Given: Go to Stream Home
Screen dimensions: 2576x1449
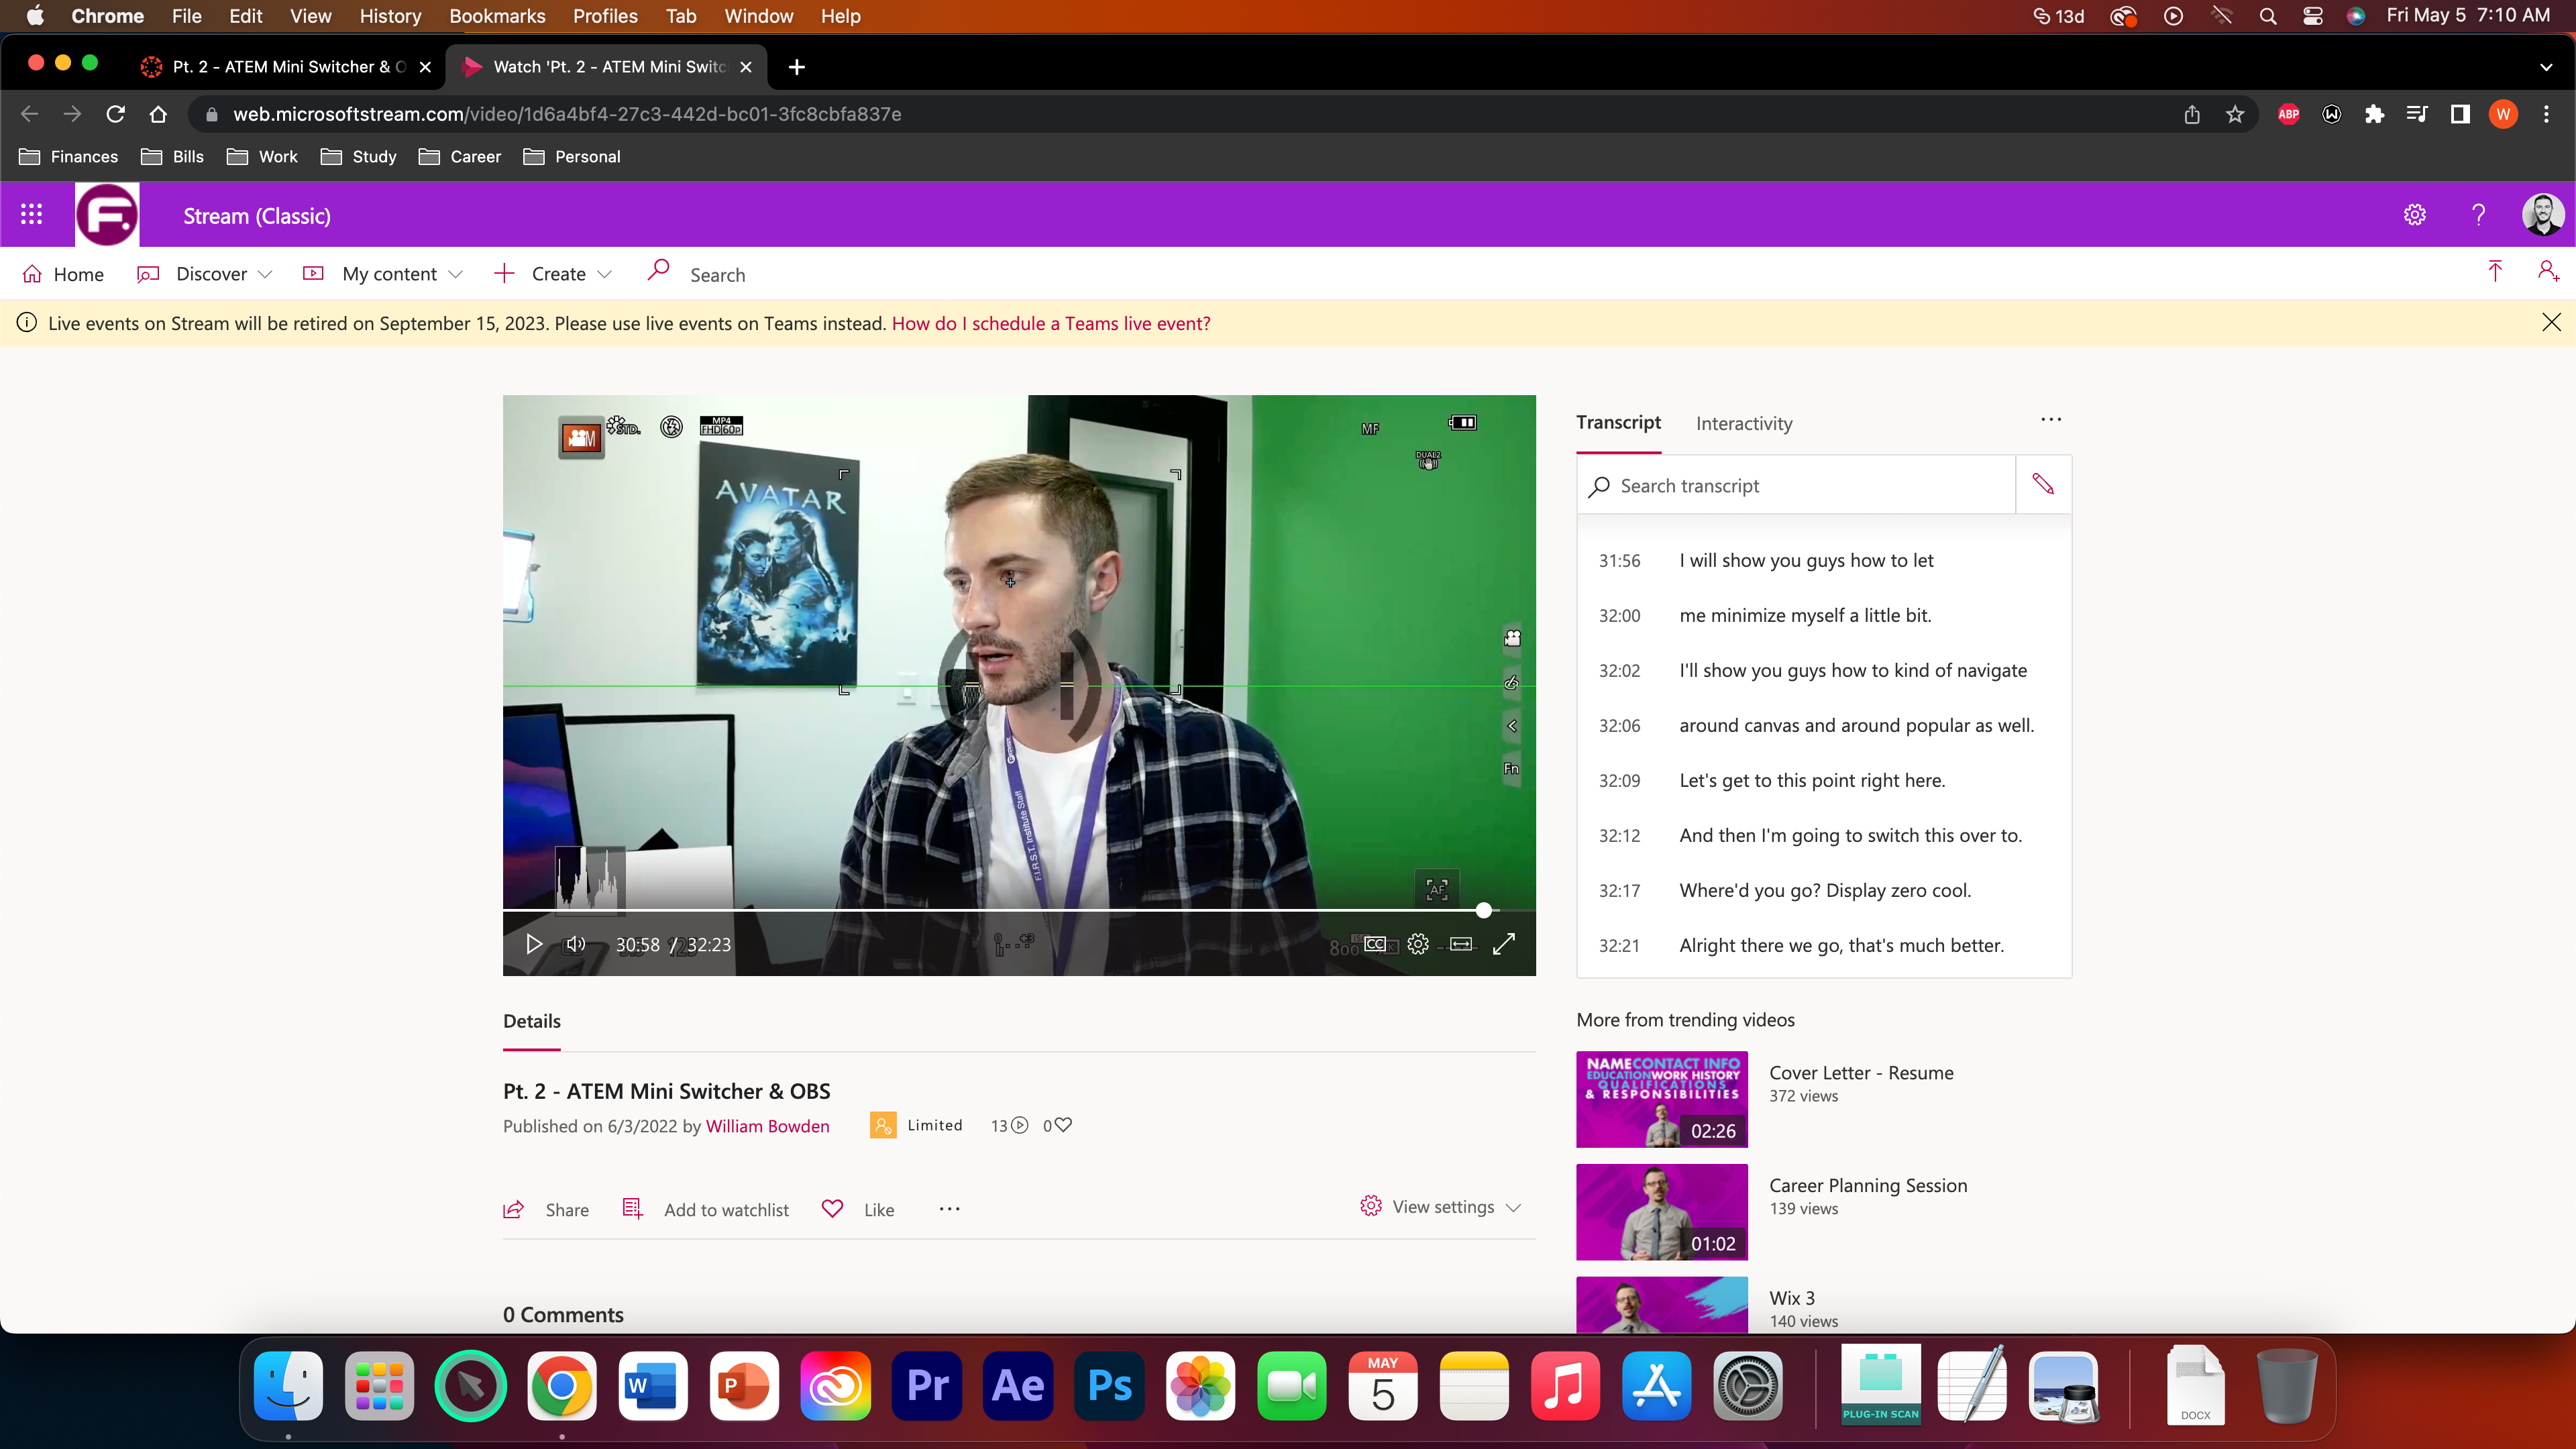Looking at the screenshot, I should pos(63,274).
